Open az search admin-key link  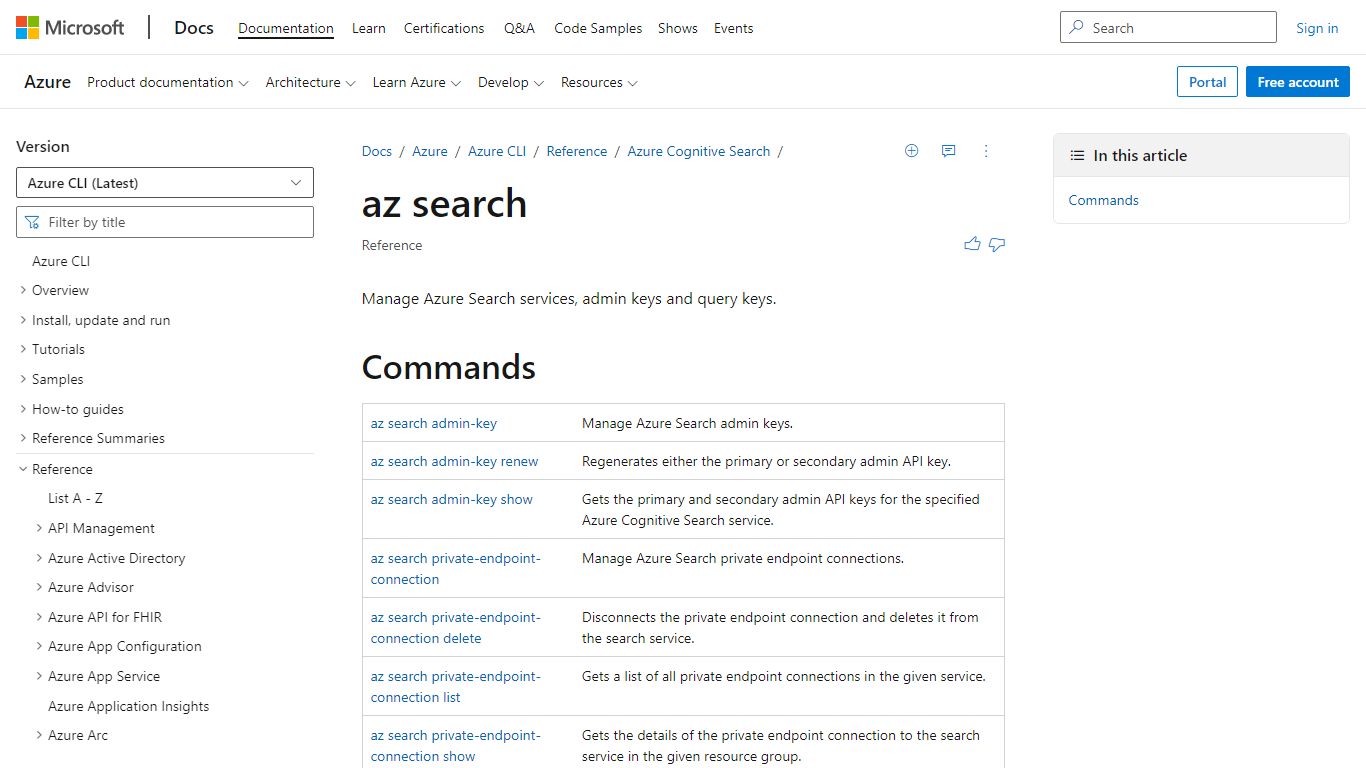tap(434, 423)
